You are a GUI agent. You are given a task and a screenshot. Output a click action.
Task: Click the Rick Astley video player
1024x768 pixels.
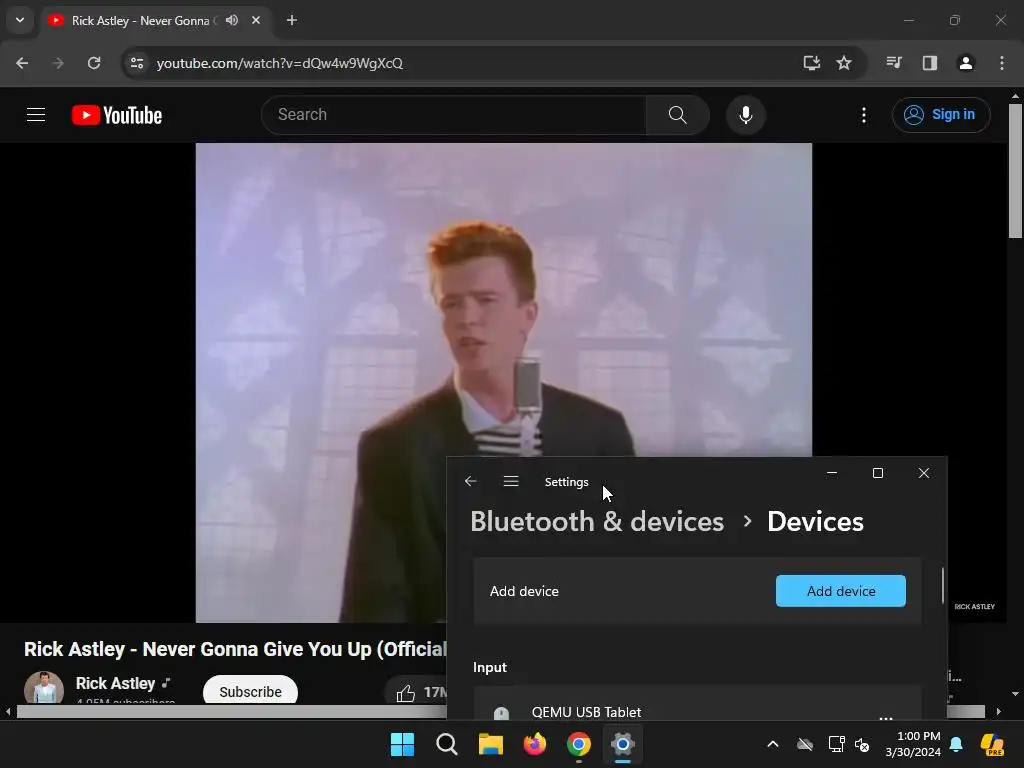click(504, 299)
